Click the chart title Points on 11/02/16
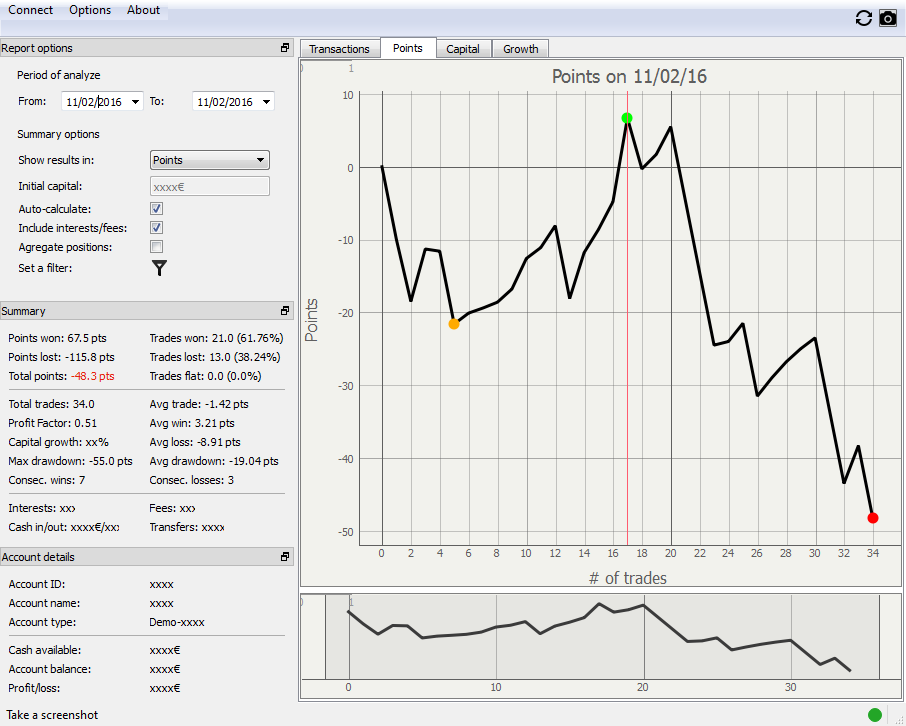This screenshot has height=726, width=906. [629, 76]
